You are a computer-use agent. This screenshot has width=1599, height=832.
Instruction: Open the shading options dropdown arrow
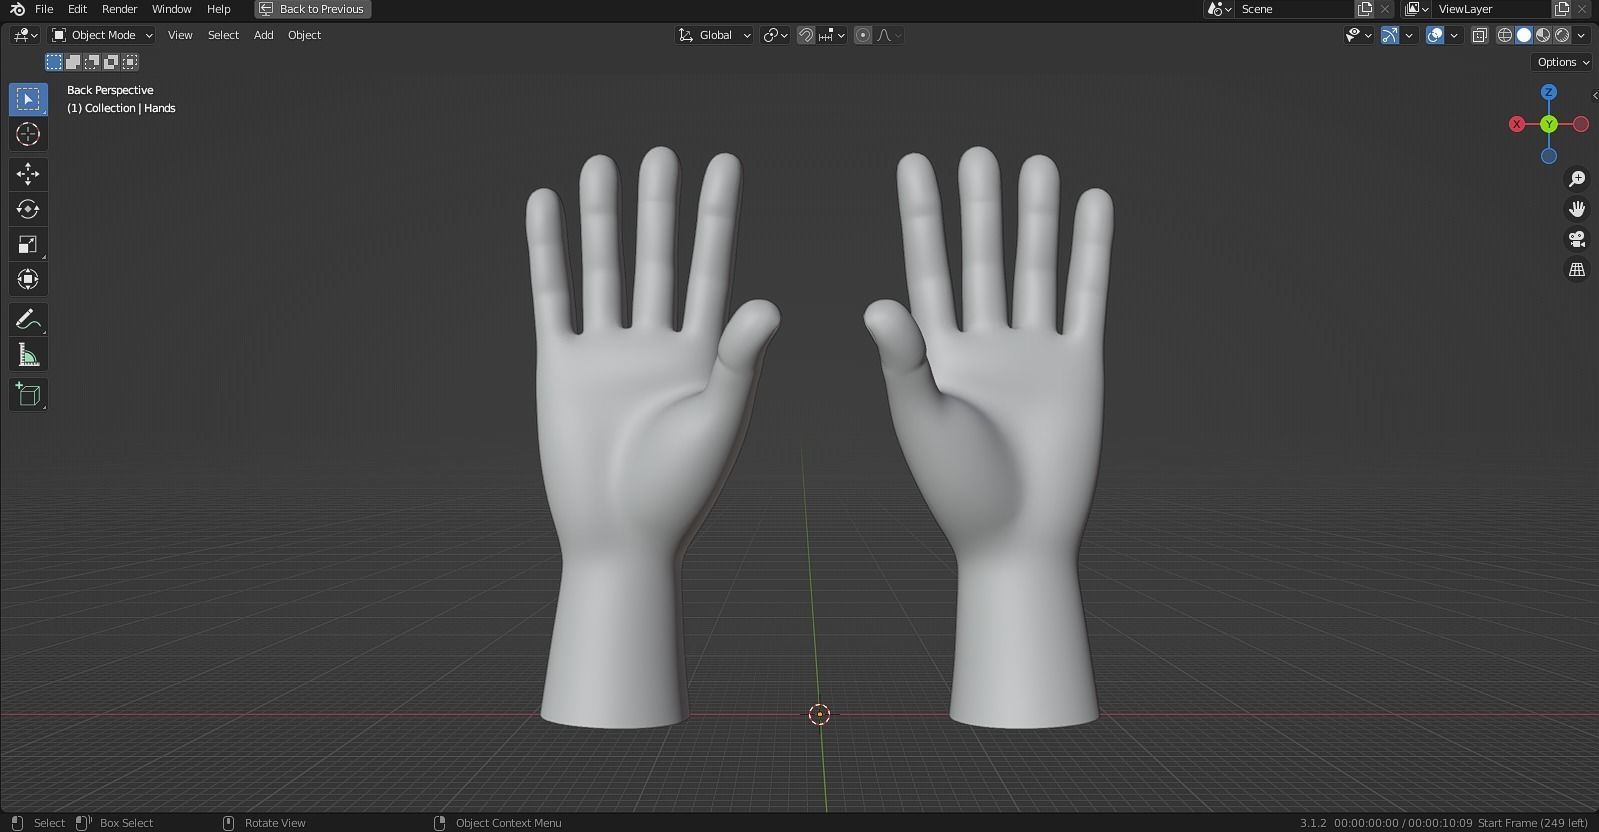click(1581, 35)
